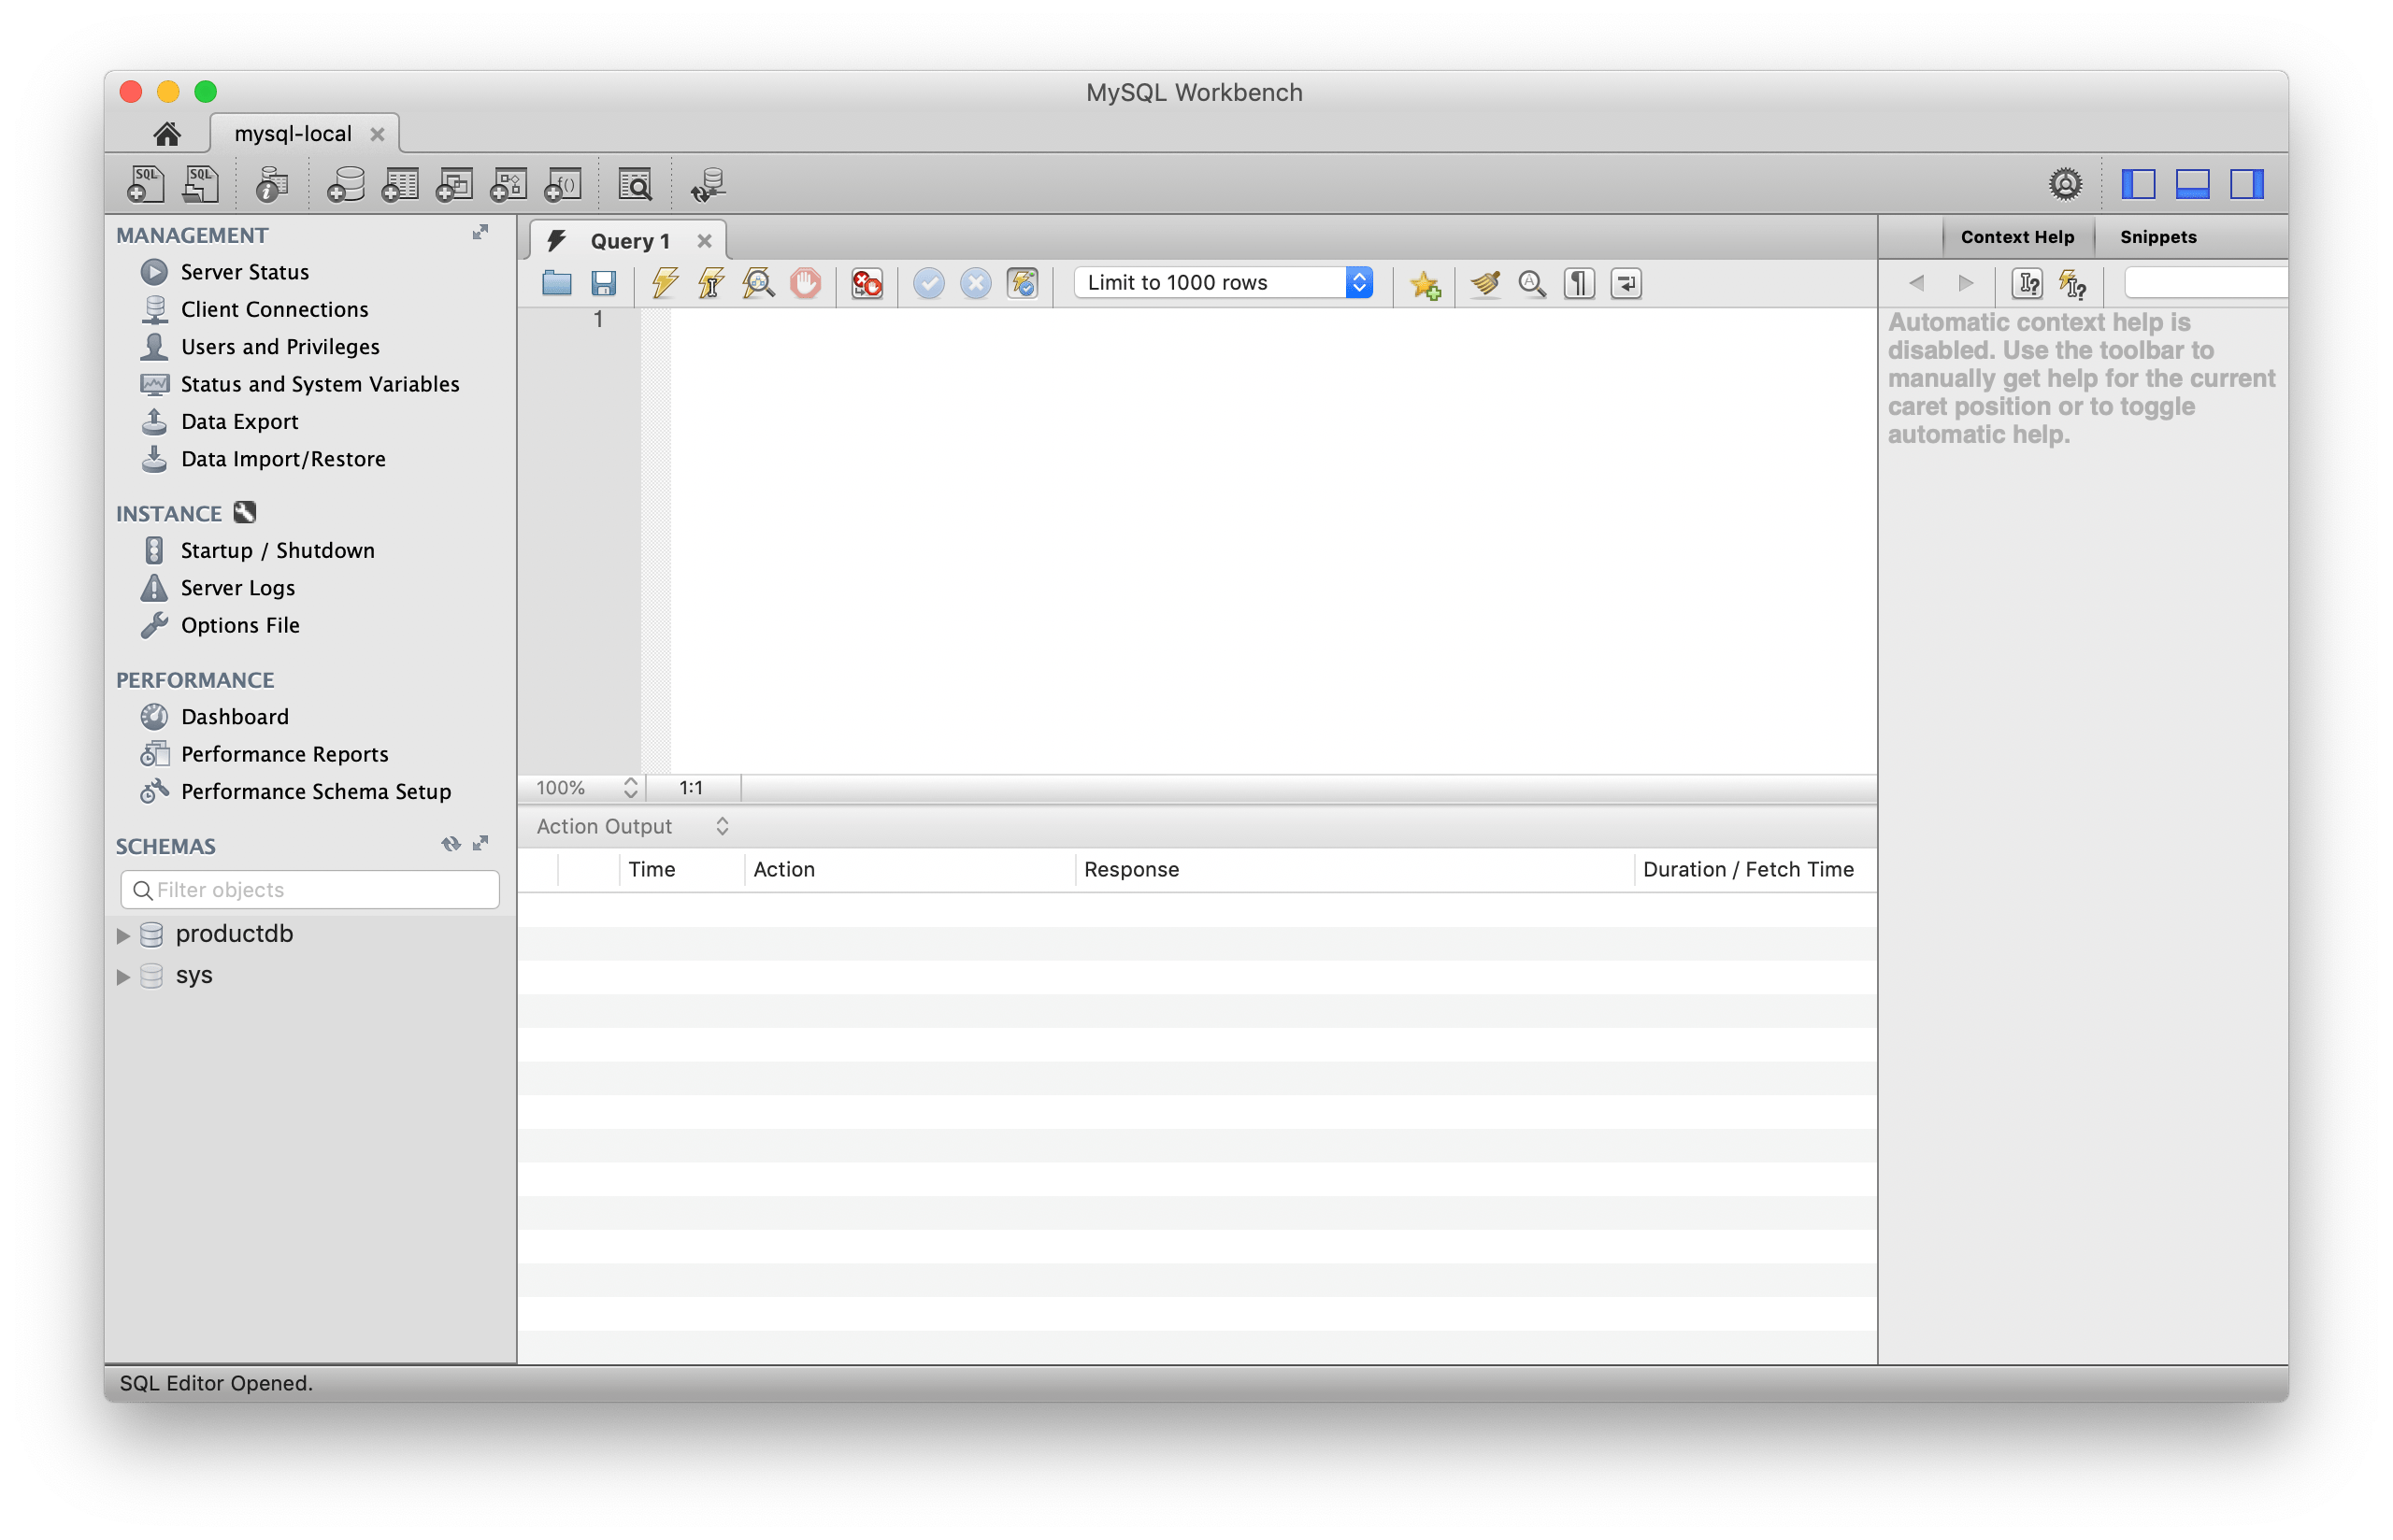Execute the SQL script with the lightning icon
Viewport: 2393px width, 1540px height.
(663, 283)
